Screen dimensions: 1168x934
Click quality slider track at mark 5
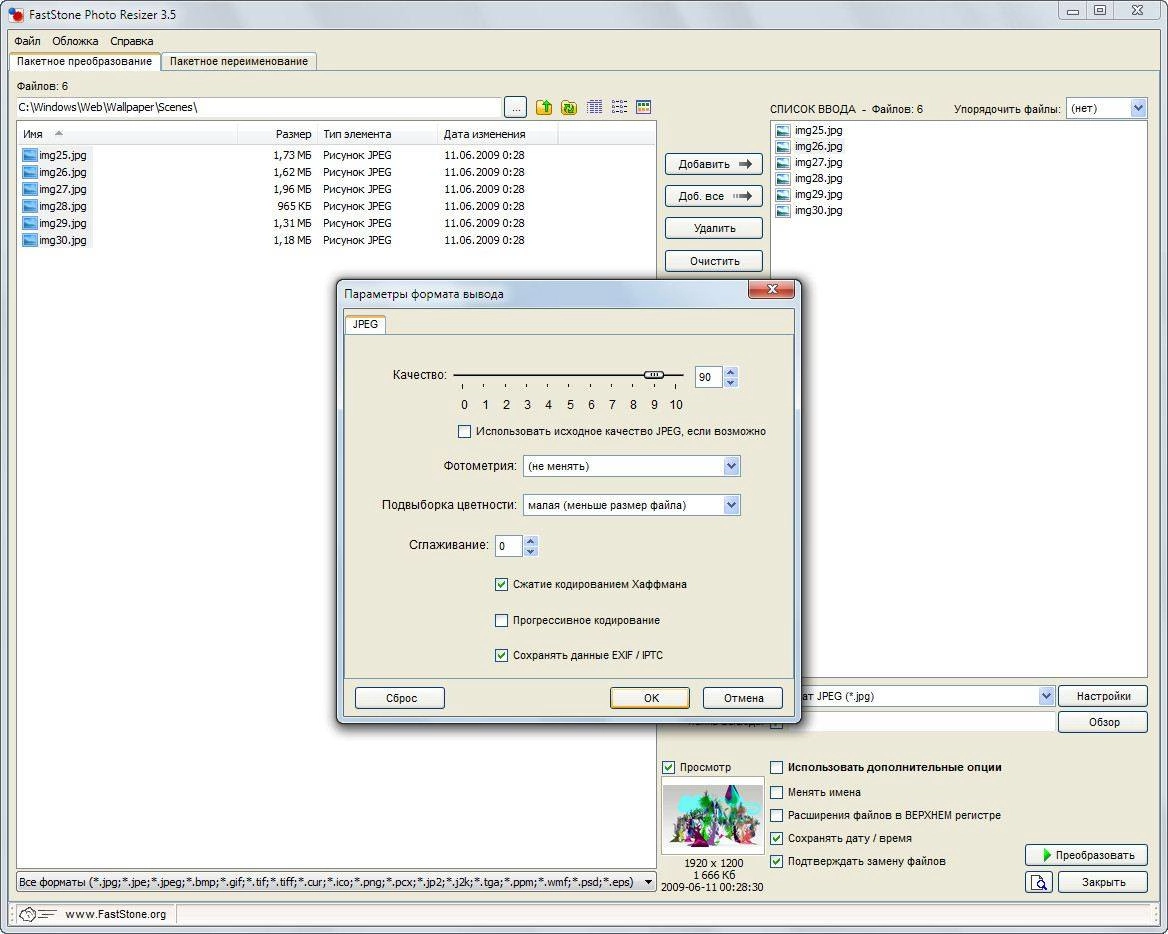pos(570,375)
